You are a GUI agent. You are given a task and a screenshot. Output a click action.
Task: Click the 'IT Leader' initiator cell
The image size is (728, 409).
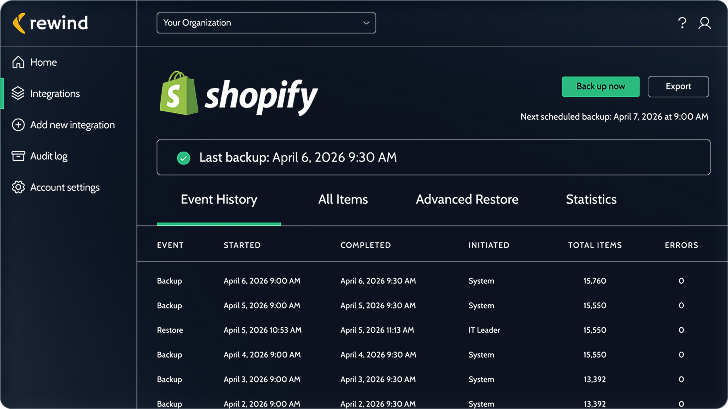pos(484,330)
